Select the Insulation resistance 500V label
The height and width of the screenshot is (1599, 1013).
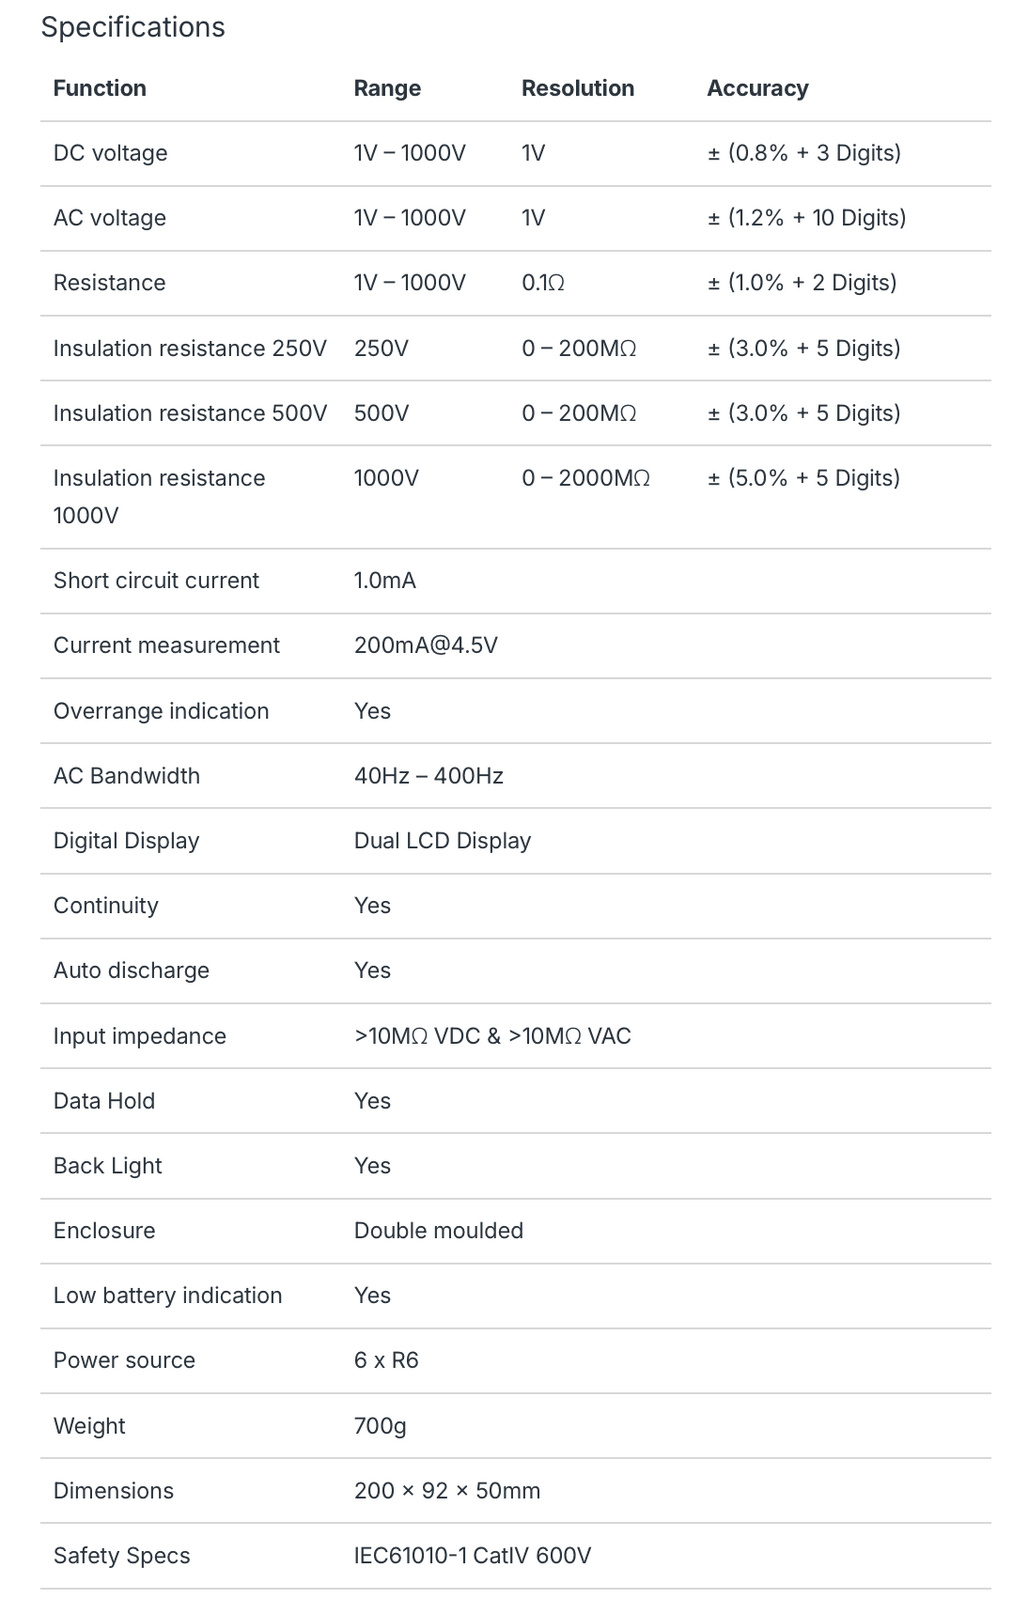[x=190, y=413]
